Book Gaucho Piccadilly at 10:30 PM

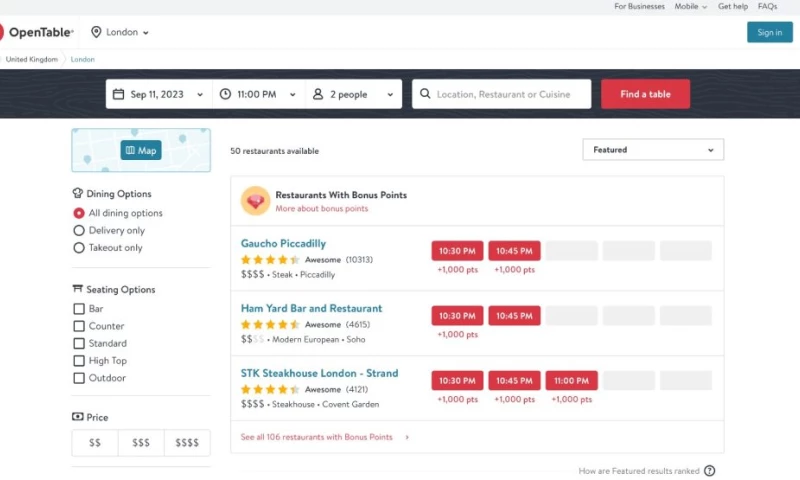457,251
